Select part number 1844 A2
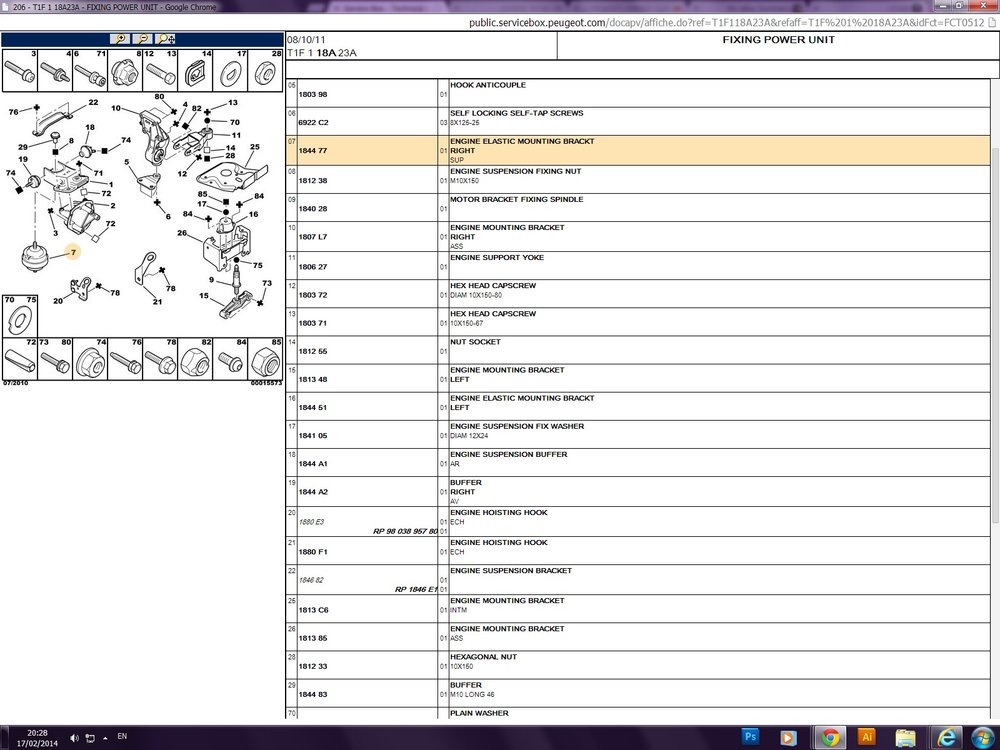 pos(312,492)
